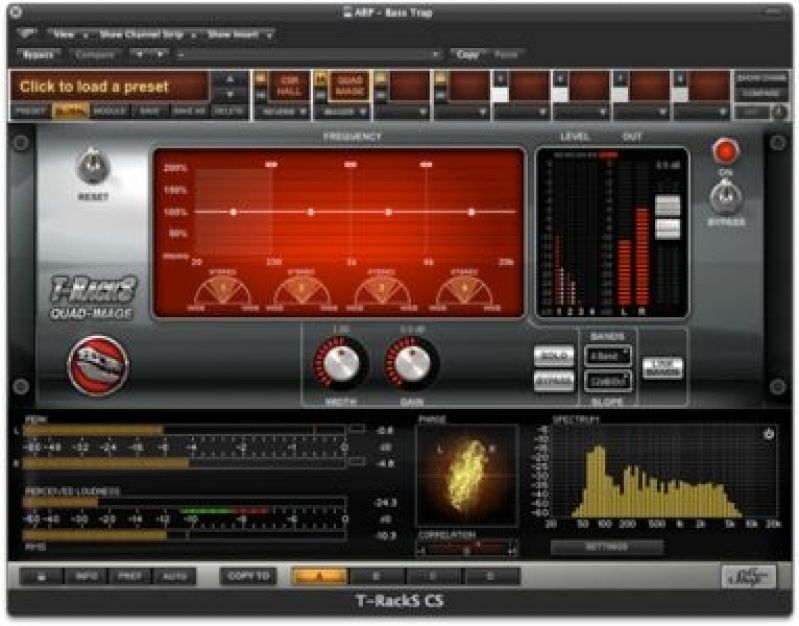Select the PRESET tab
The width and height of the screenshot is (799, 626).
click(31, 111)
